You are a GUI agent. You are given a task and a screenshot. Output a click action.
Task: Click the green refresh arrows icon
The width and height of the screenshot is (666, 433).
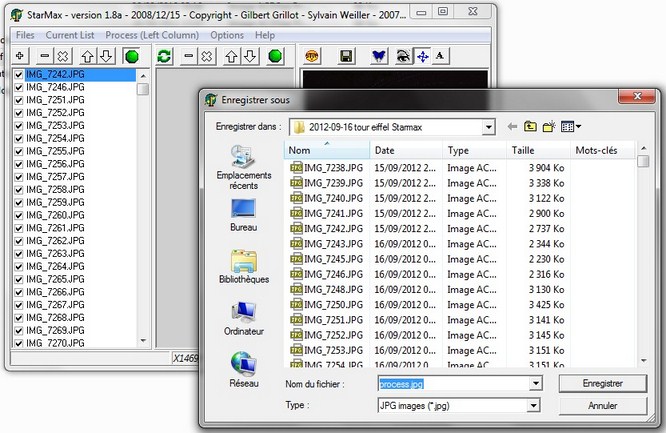coord(164,56)
